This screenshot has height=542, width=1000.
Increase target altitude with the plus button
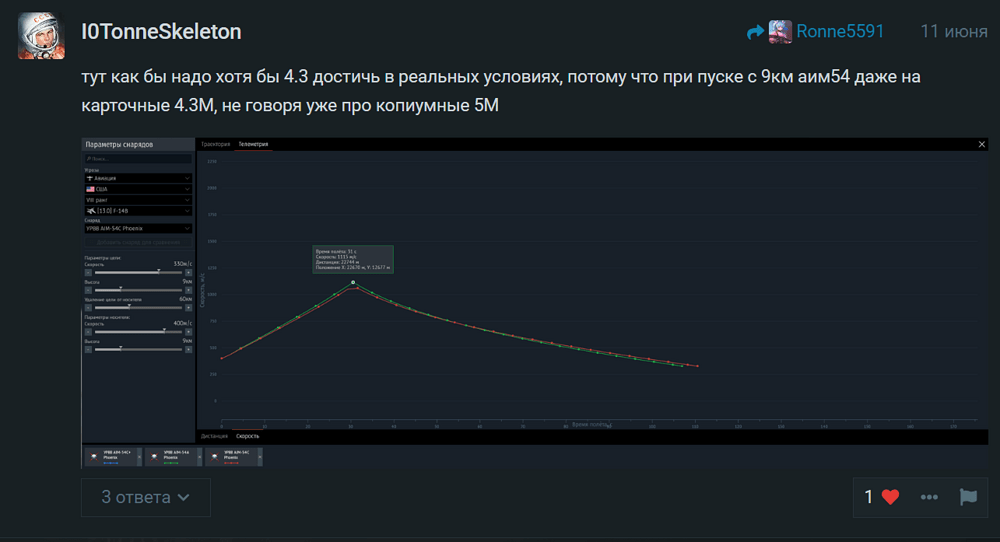[x=188, y=290]
